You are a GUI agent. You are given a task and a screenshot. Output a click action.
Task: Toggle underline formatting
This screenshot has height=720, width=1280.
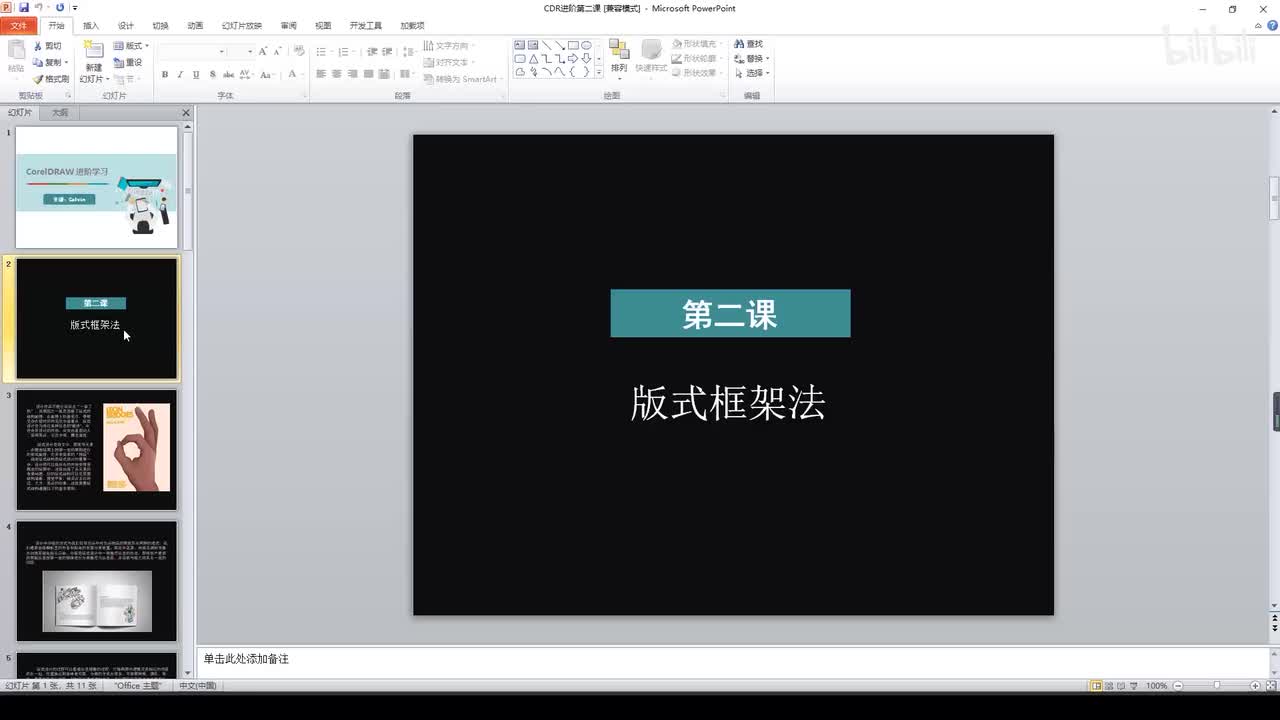coord(196,74)
